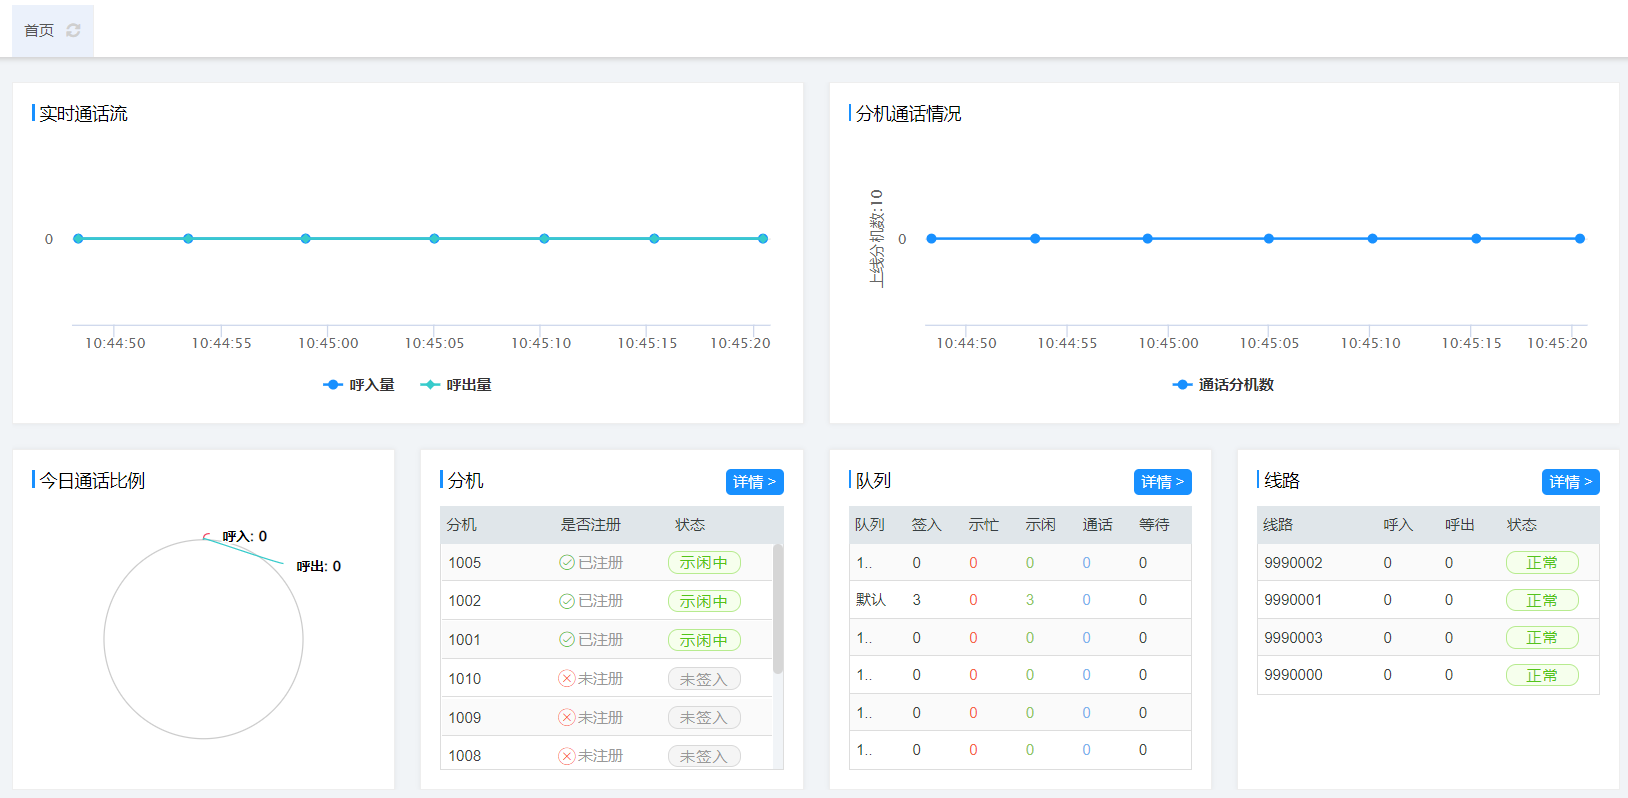Select line 9990002 cell
Image resolution: width=1628 pixels, height=798 pixels.
[1293, 563]
